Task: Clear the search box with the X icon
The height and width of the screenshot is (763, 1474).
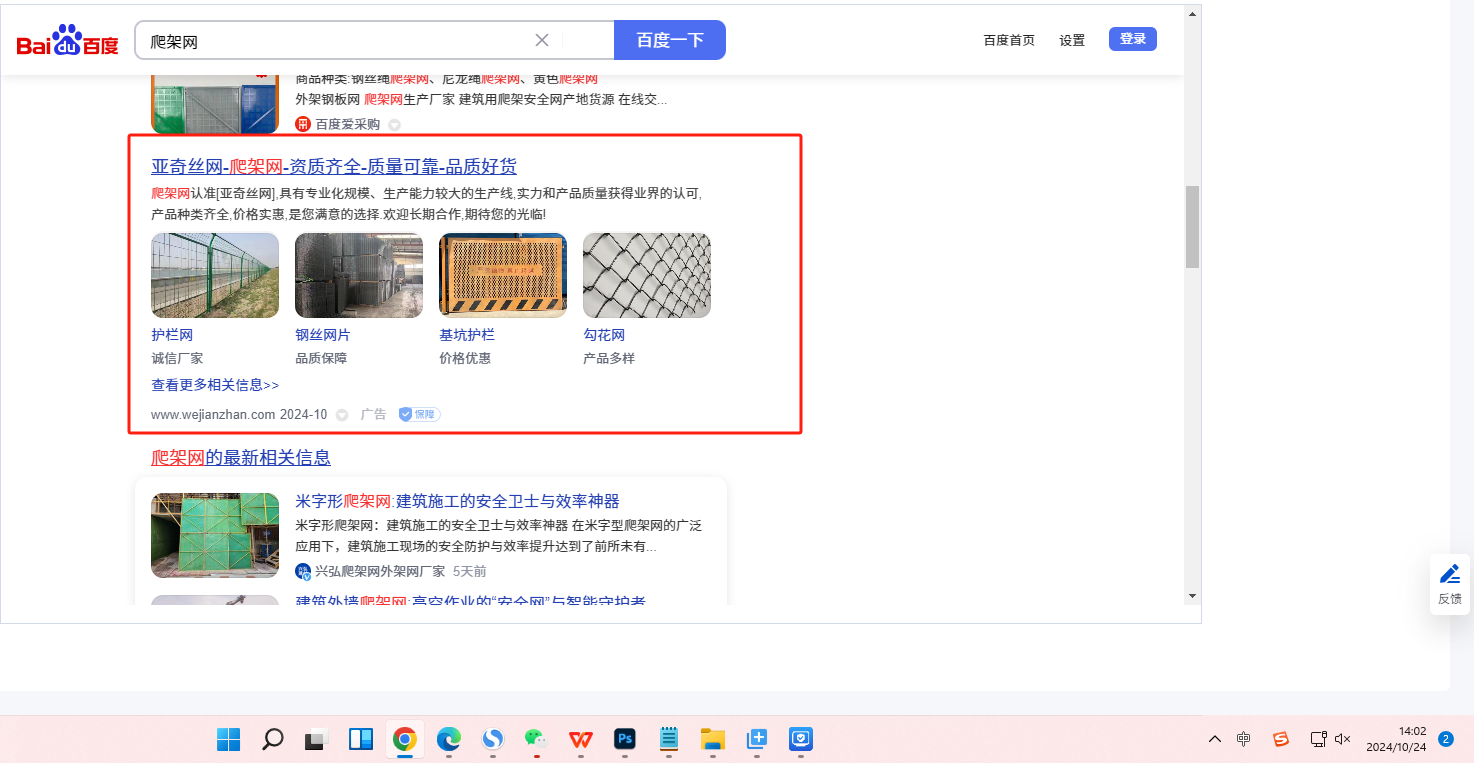Action: pos(542,40)
